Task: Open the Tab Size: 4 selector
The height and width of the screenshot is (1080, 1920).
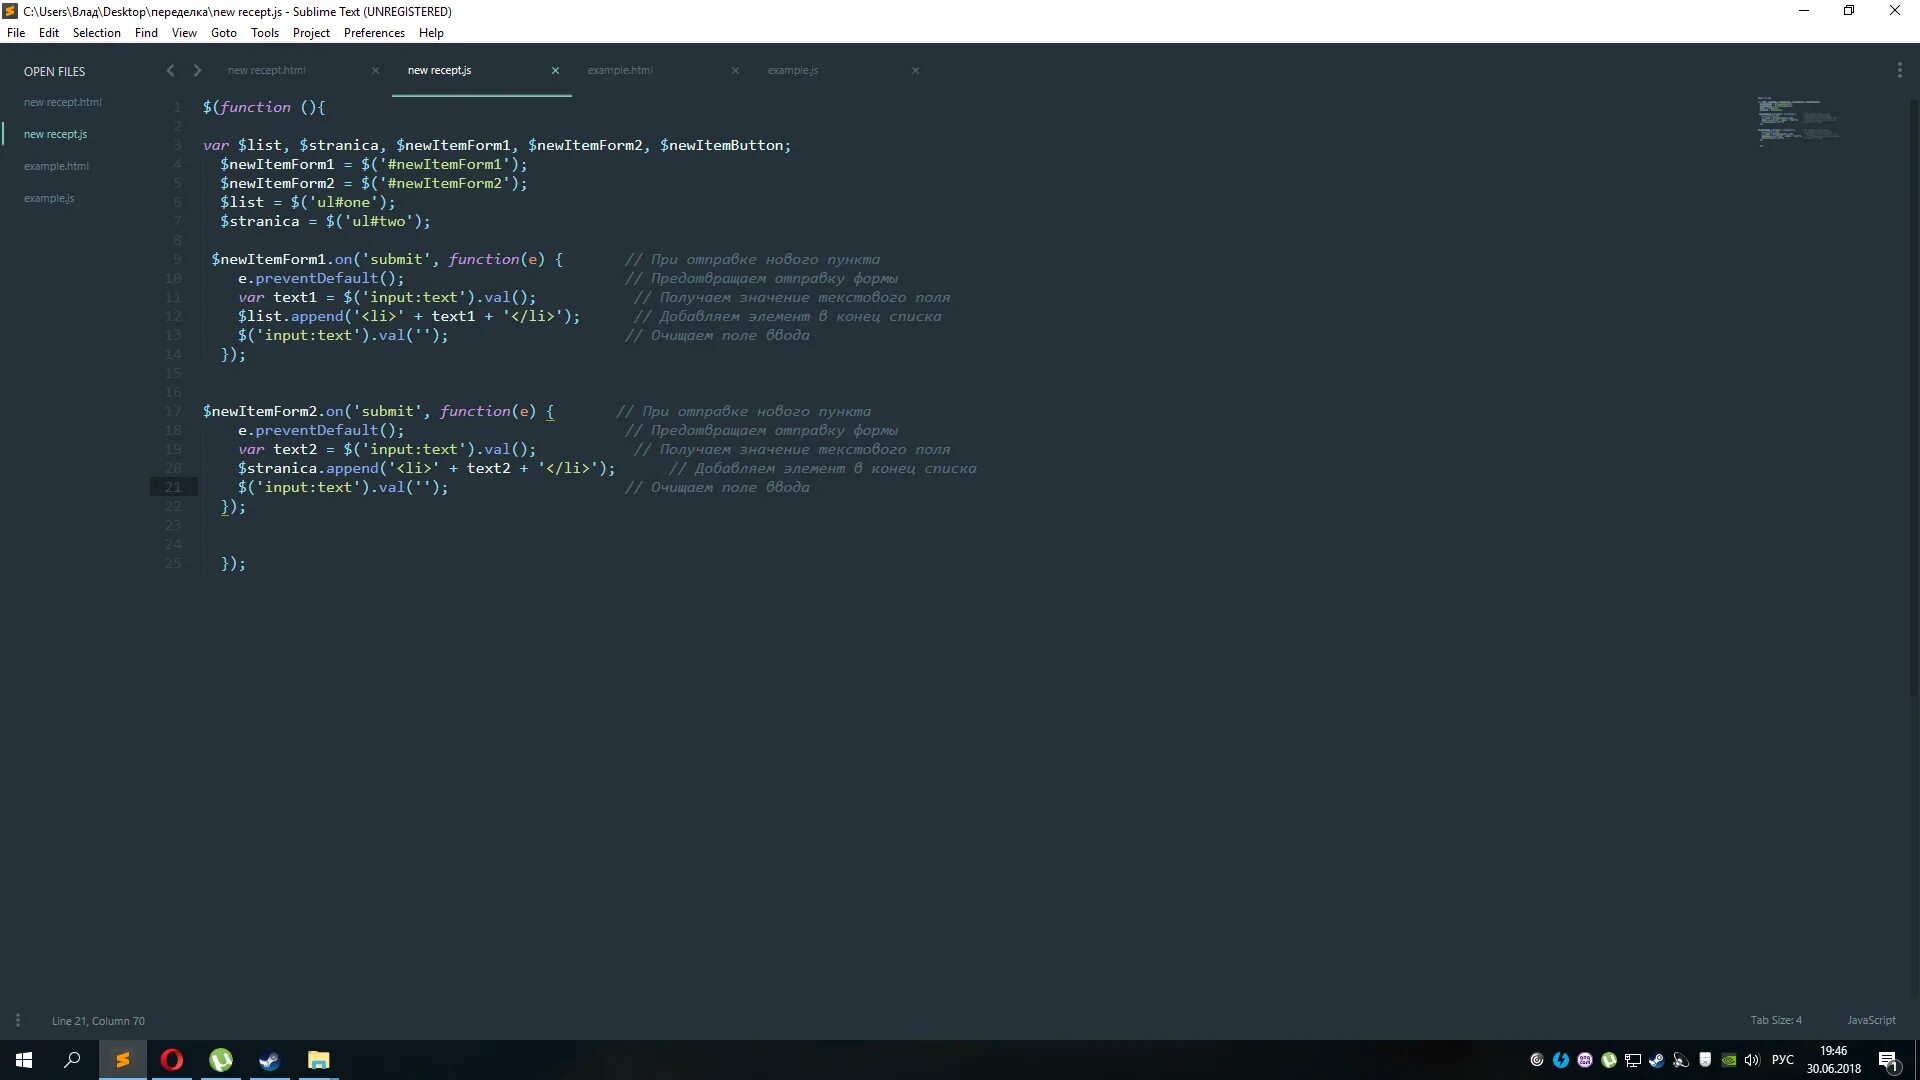Action: click(x=1776, y=1020)
